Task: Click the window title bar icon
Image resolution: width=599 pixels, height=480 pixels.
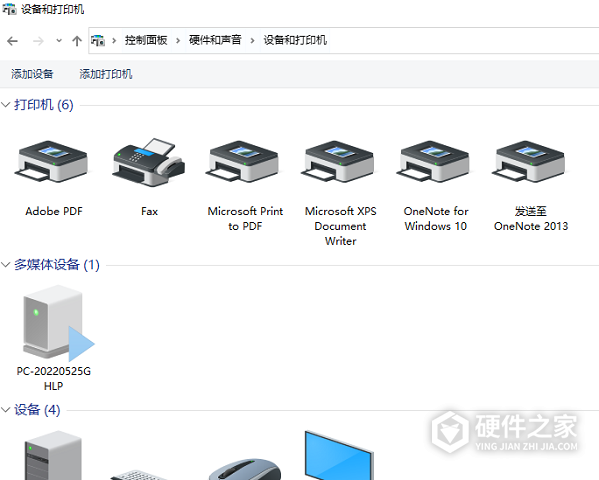Action: (x=9, y=9)
